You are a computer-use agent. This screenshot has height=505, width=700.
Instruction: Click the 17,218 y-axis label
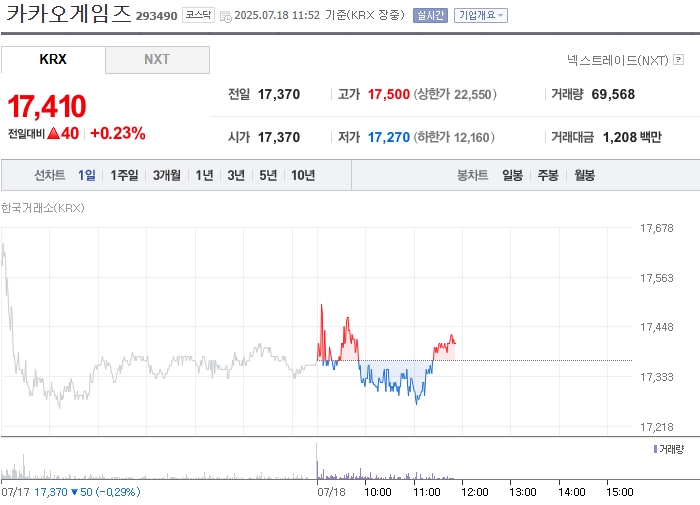[x=656, y=427]
